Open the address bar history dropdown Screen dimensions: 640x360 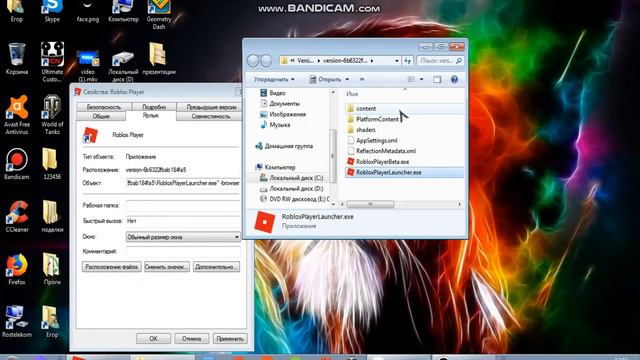pyautogui.click(x=396, y=61)
